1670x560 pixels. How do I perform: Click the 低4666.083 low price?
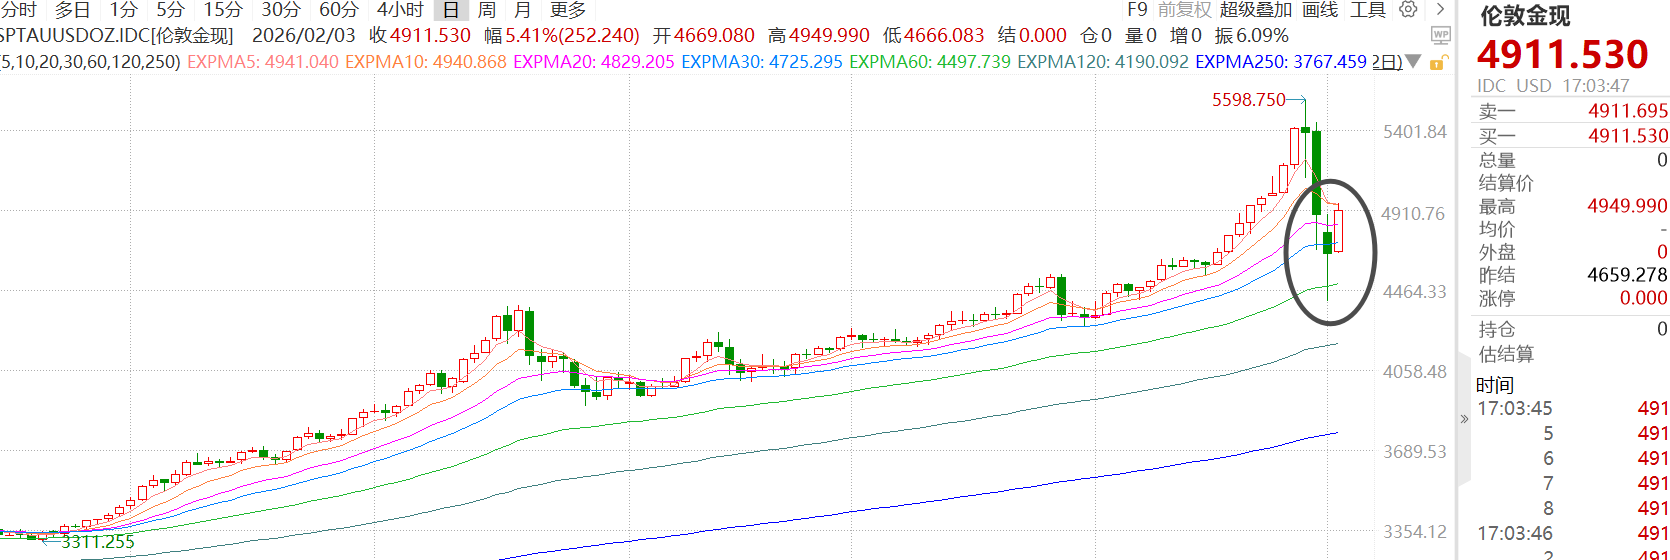(x=934, y=36)
